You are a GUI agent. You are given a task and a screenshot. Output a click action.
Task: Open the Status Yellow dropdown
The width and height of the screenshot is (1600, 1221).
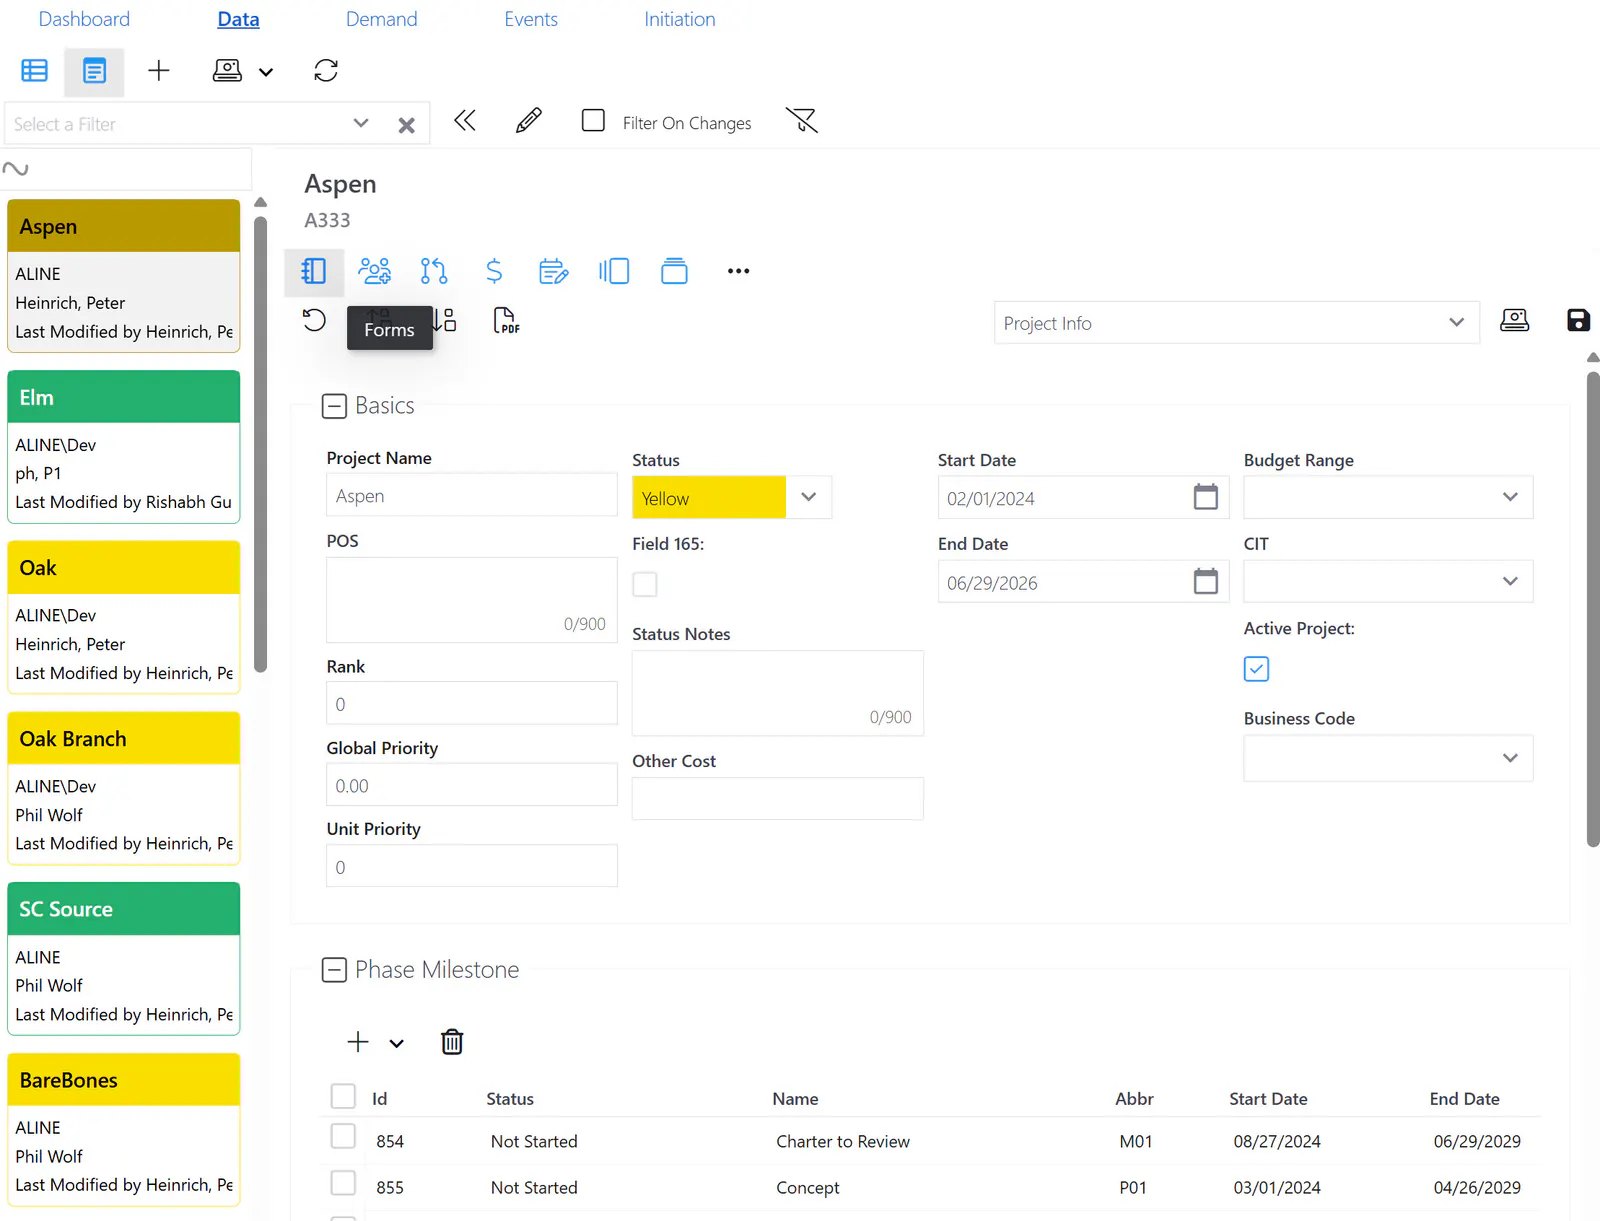point(809,497)
